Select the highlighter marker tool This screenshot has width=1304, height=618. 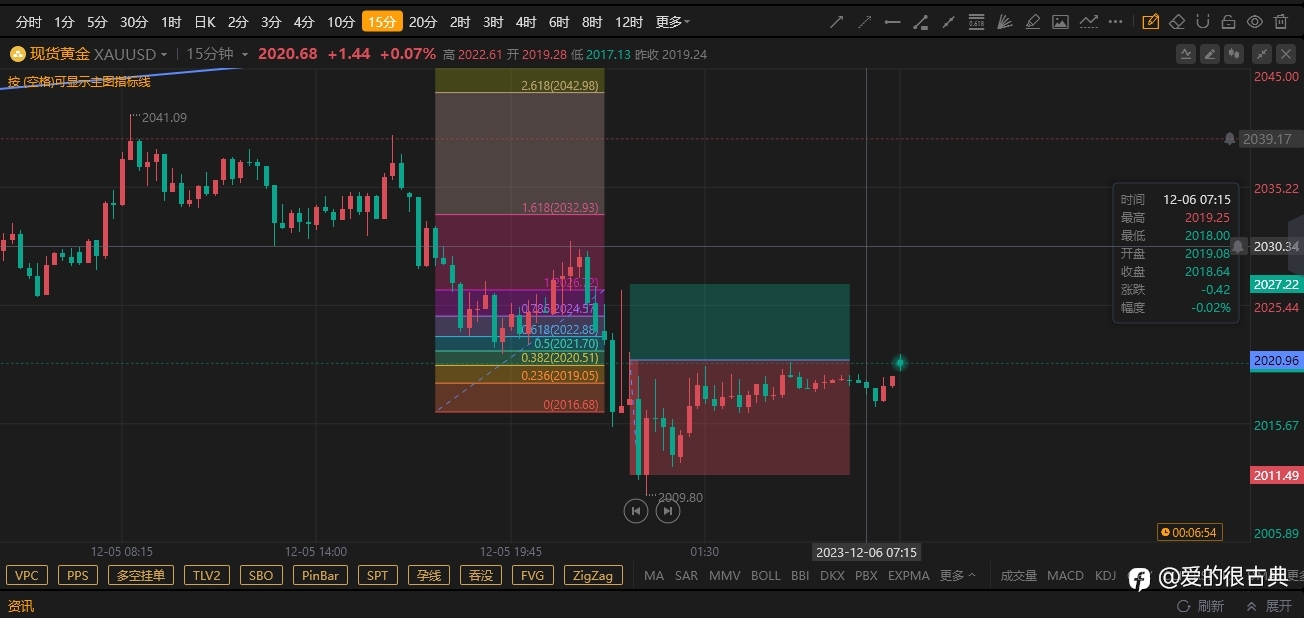(1033, 22)
